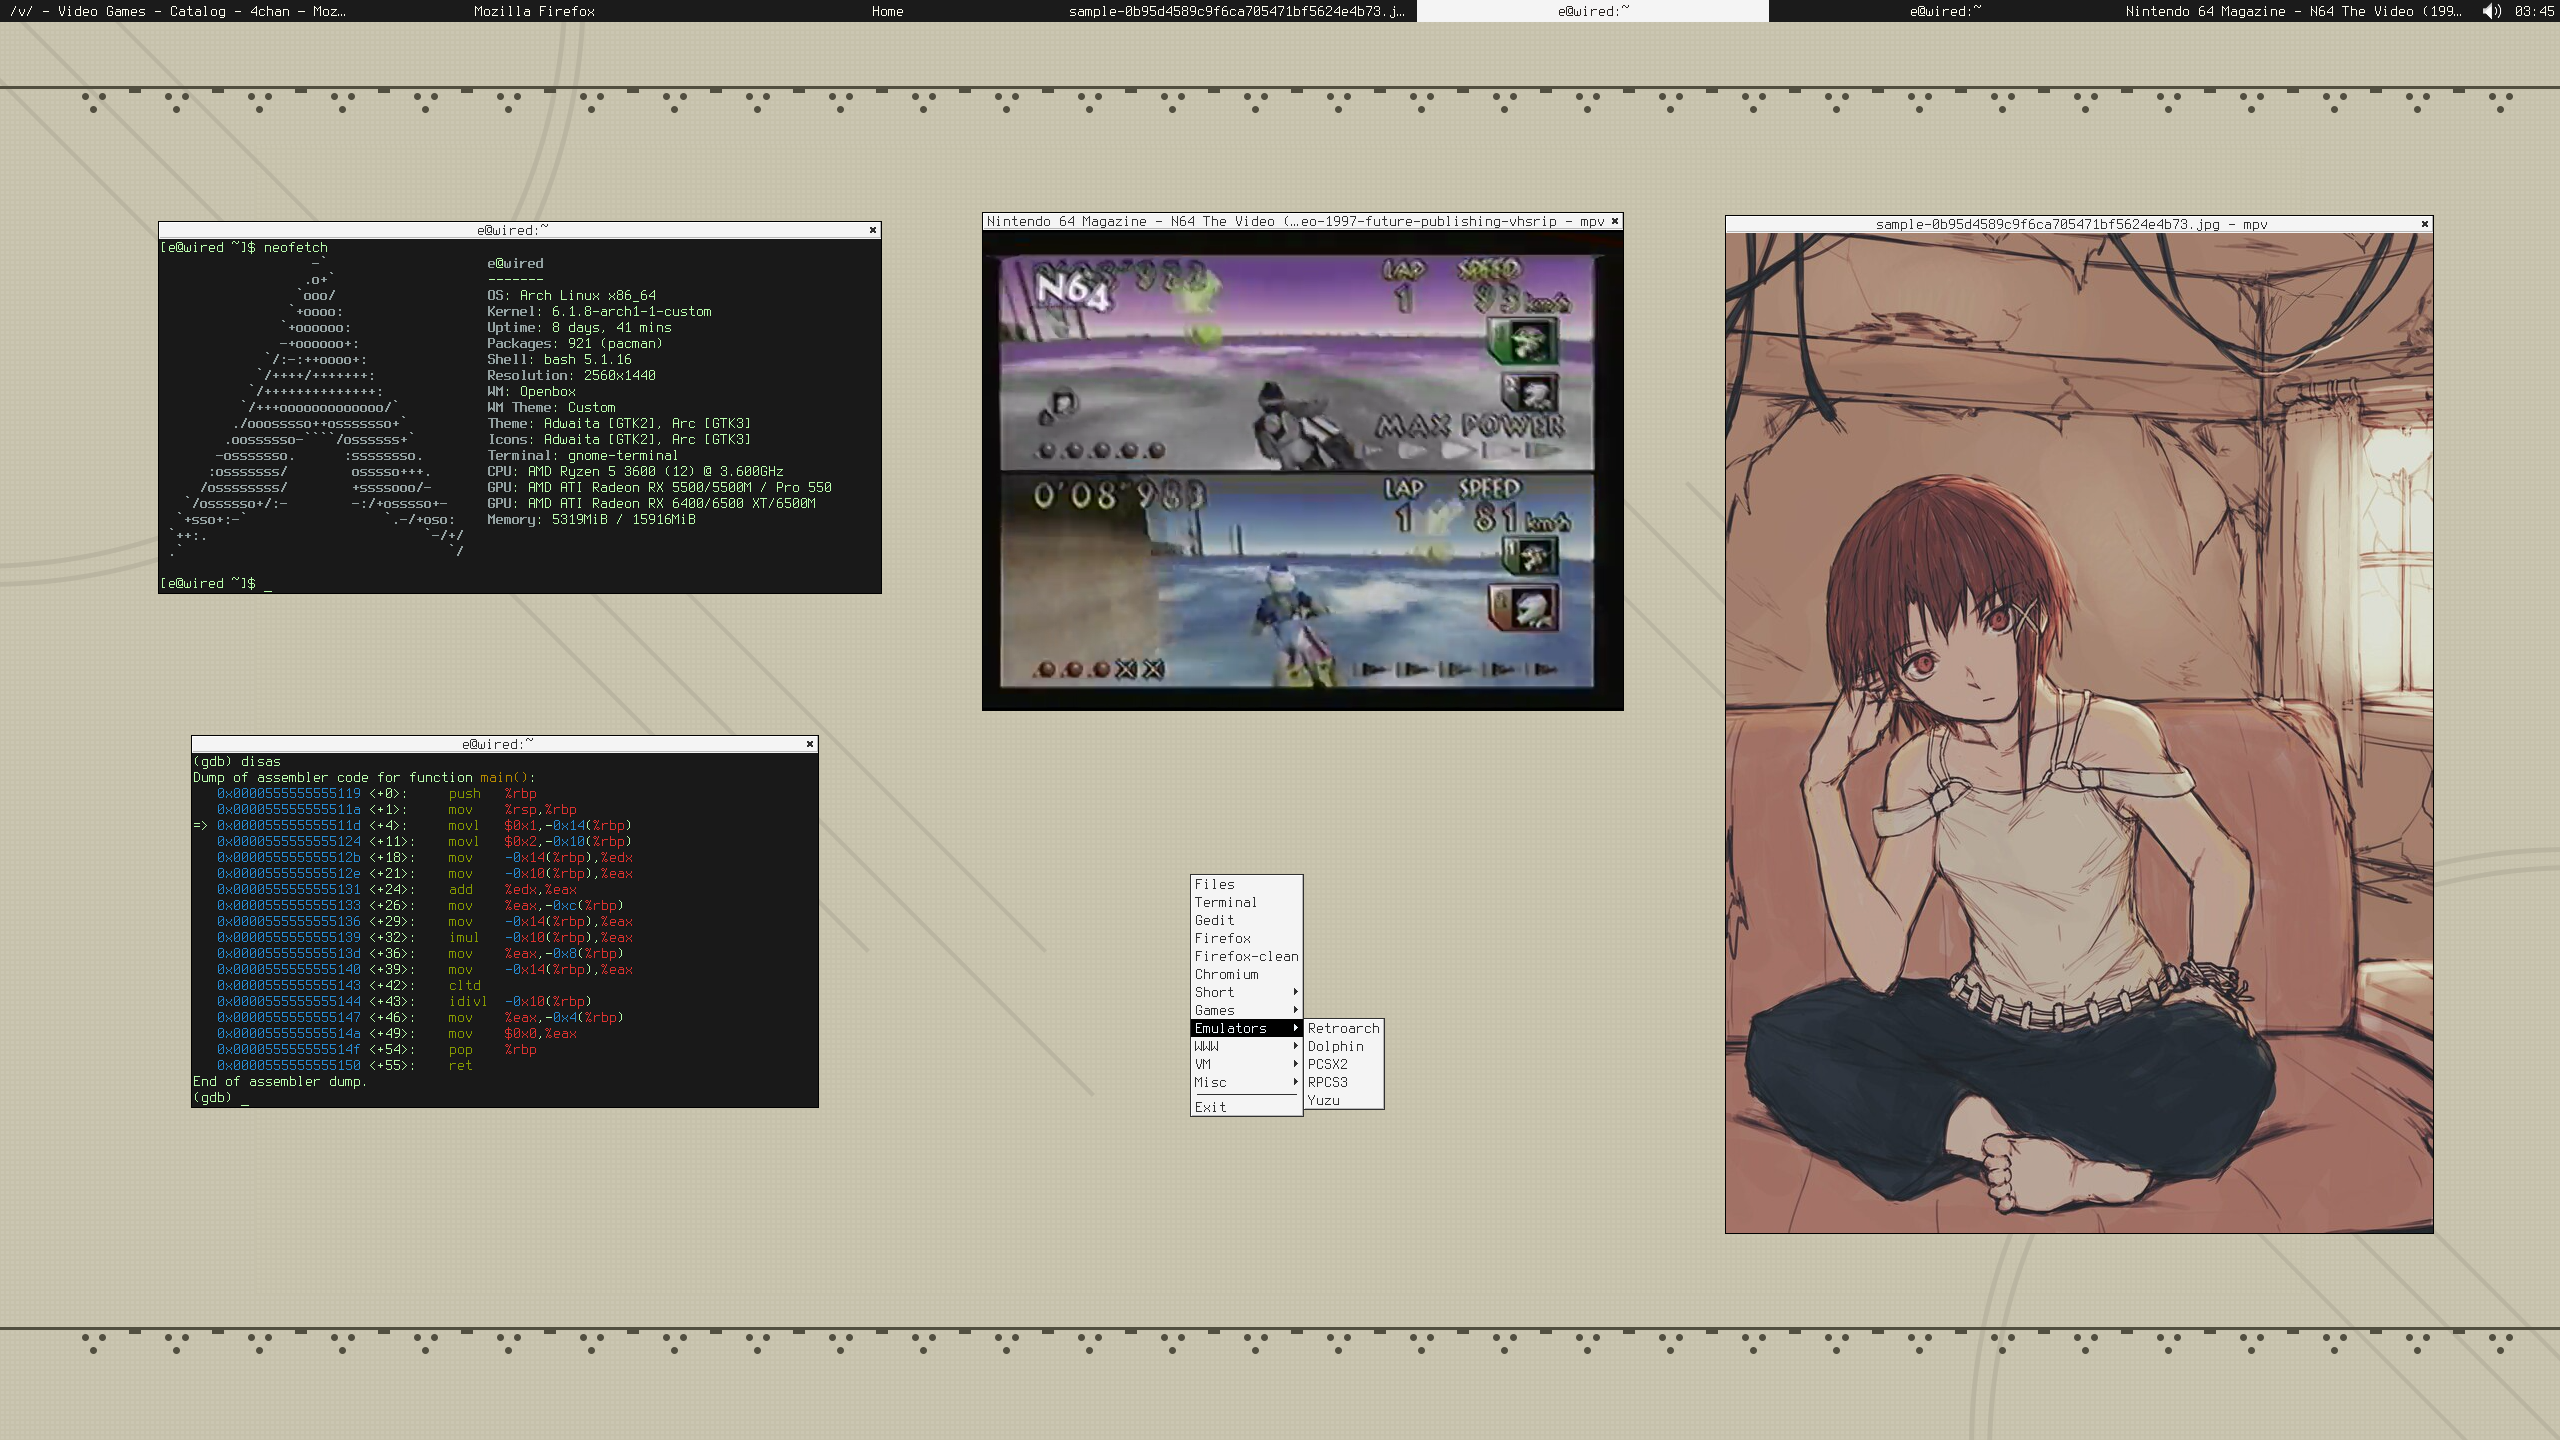Click the bottom neofetch shell prompt
Screen dimensions: 2560x1440
coord(215,583)
